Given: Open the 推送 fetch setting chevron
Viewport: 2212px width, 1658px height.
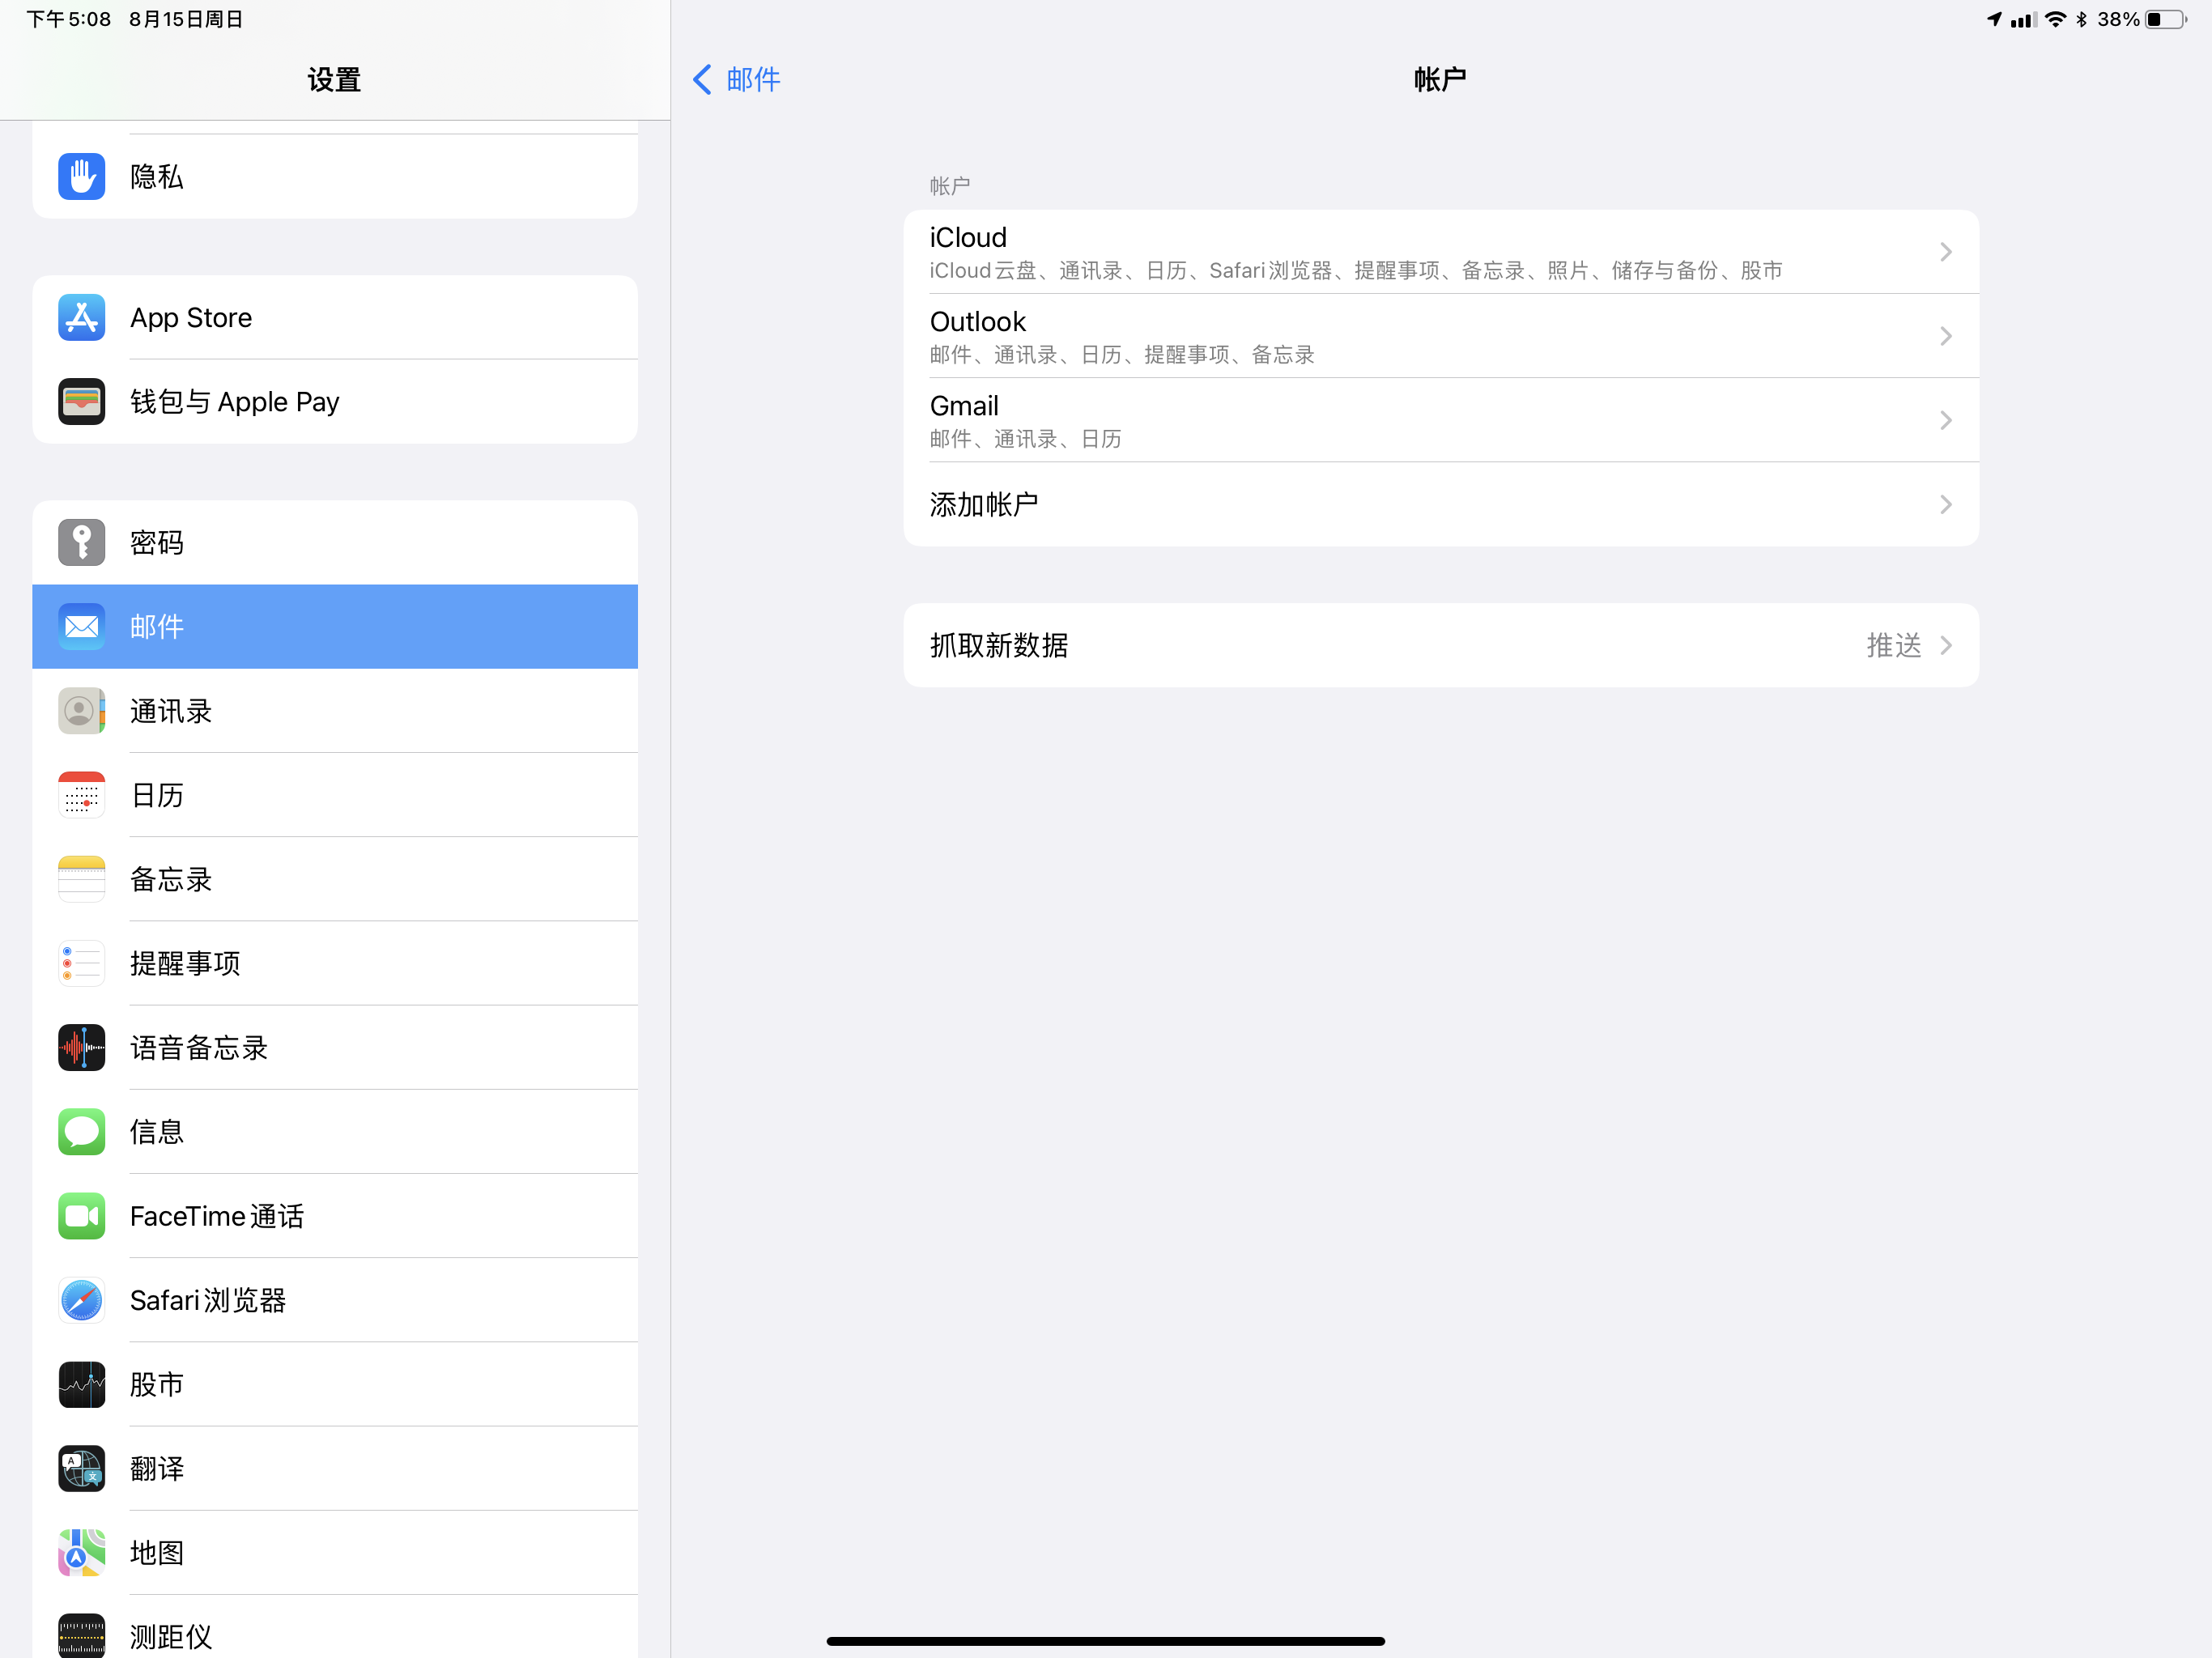Looking at the screenshot, I should [1945, 645].
